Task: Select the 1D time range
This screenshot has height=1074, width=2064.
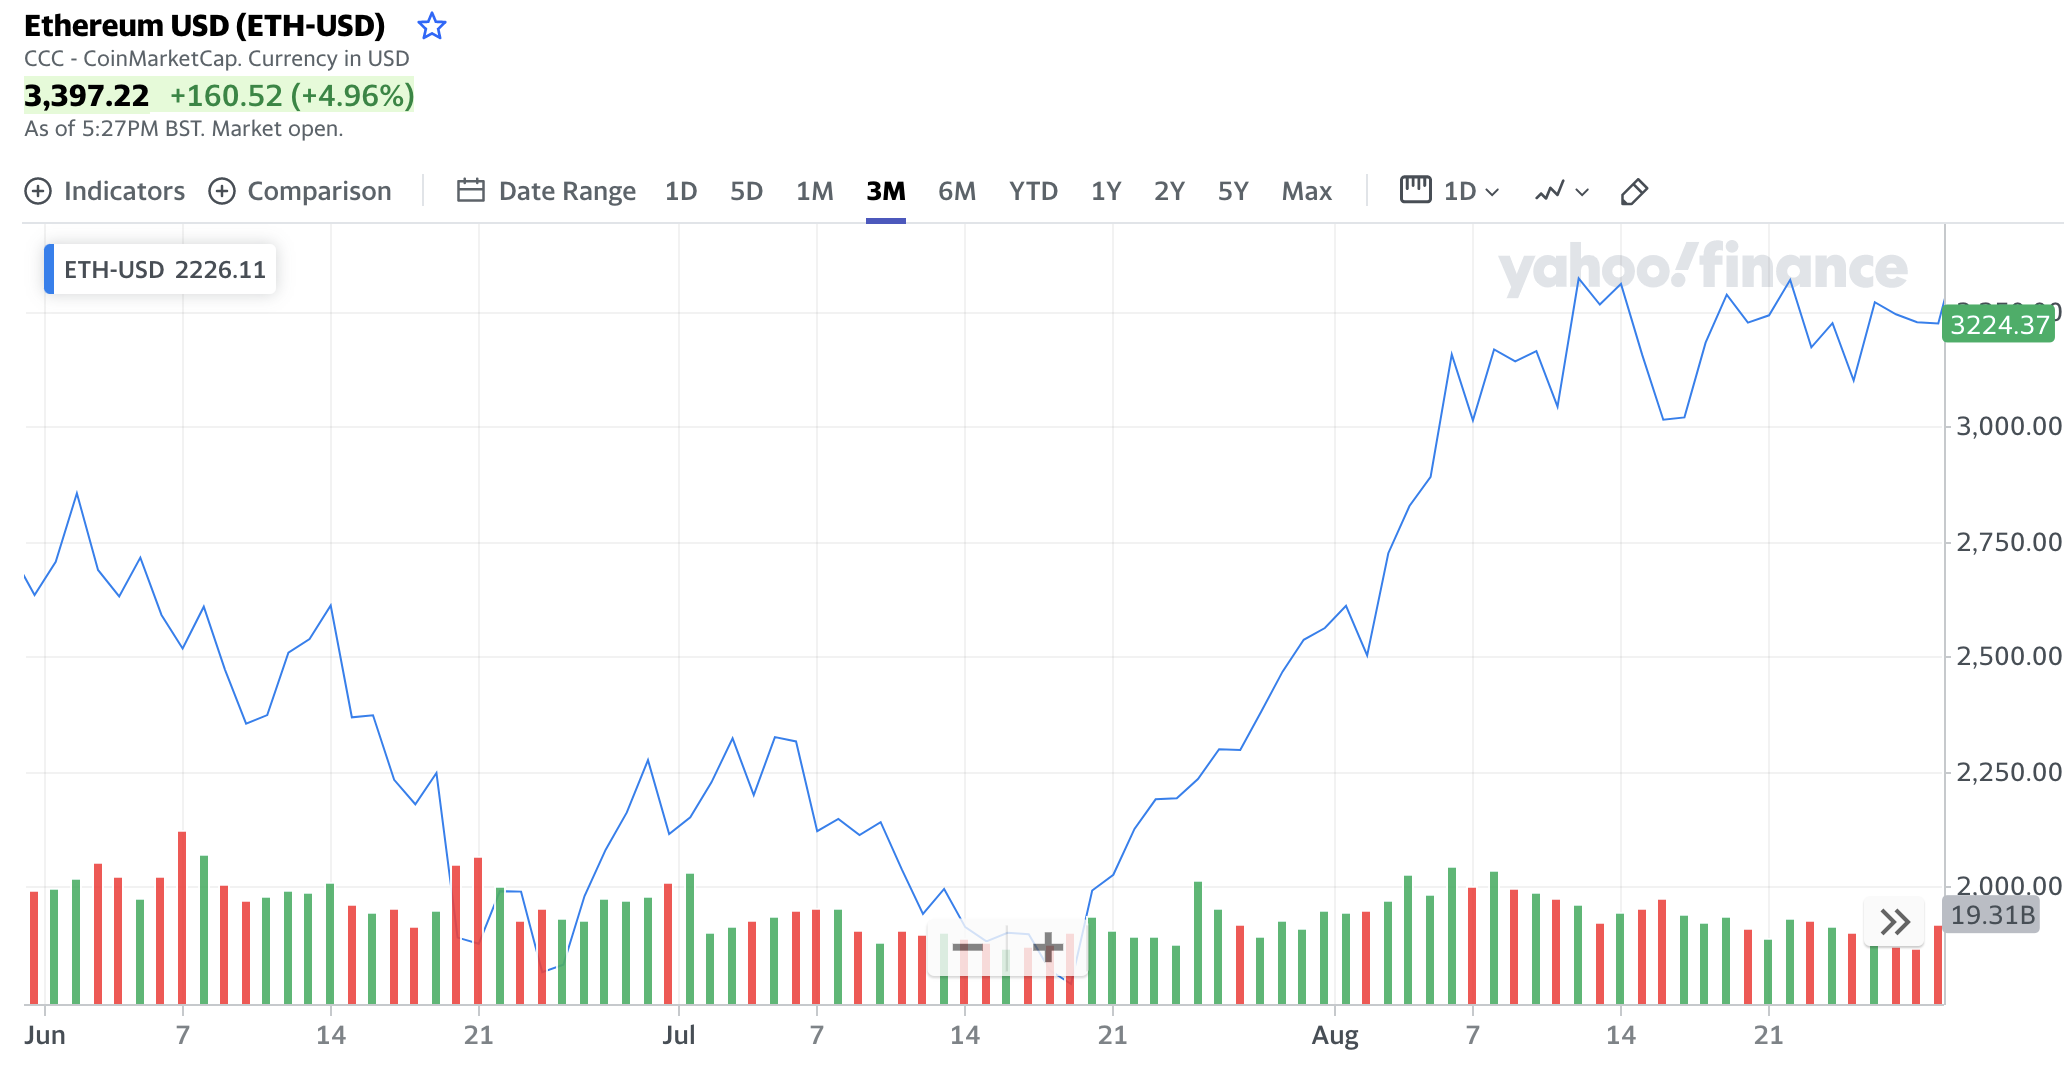Action: (680, 191)
